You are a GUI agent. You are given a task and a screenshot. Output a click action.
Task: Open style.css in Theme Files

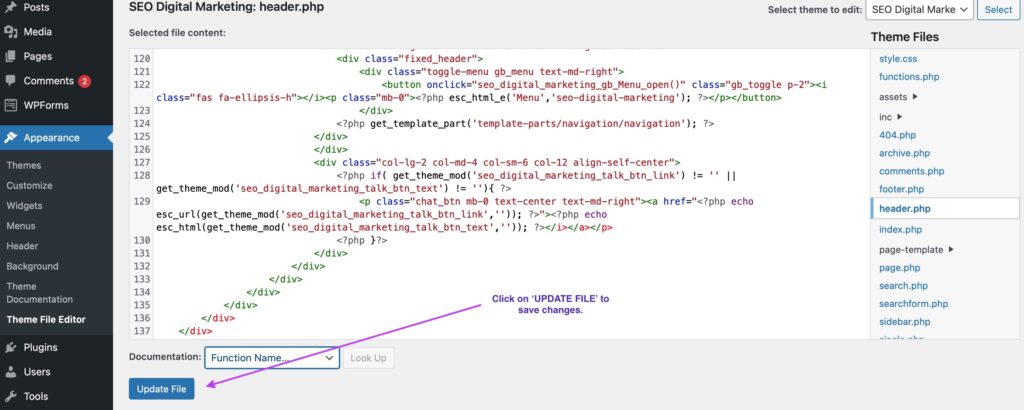(x=898, y=59)
